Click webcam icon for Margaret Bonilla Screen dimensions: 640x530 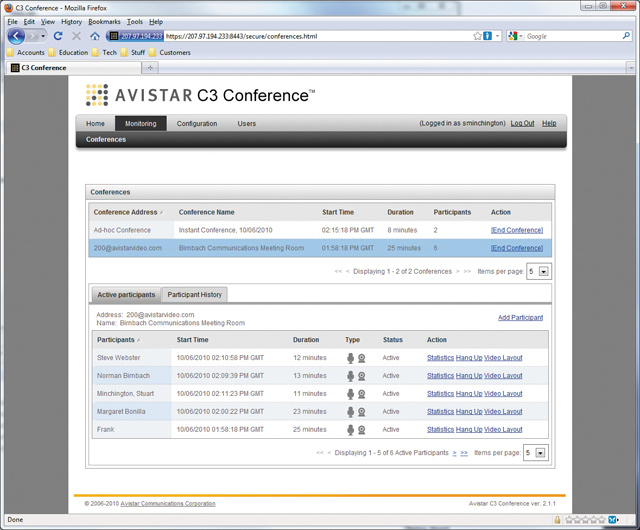click(362, 412)
